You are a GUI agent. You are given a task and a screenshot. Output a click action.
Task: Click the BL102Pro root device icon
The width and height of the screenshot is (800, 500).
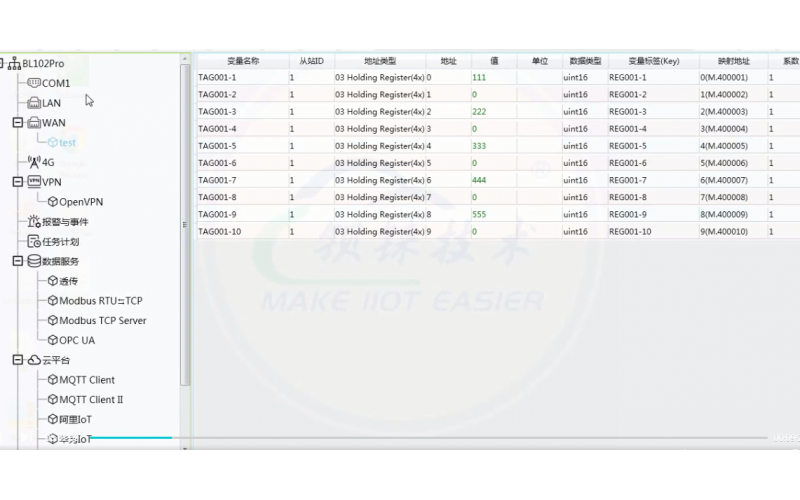[x=14, y=63]
